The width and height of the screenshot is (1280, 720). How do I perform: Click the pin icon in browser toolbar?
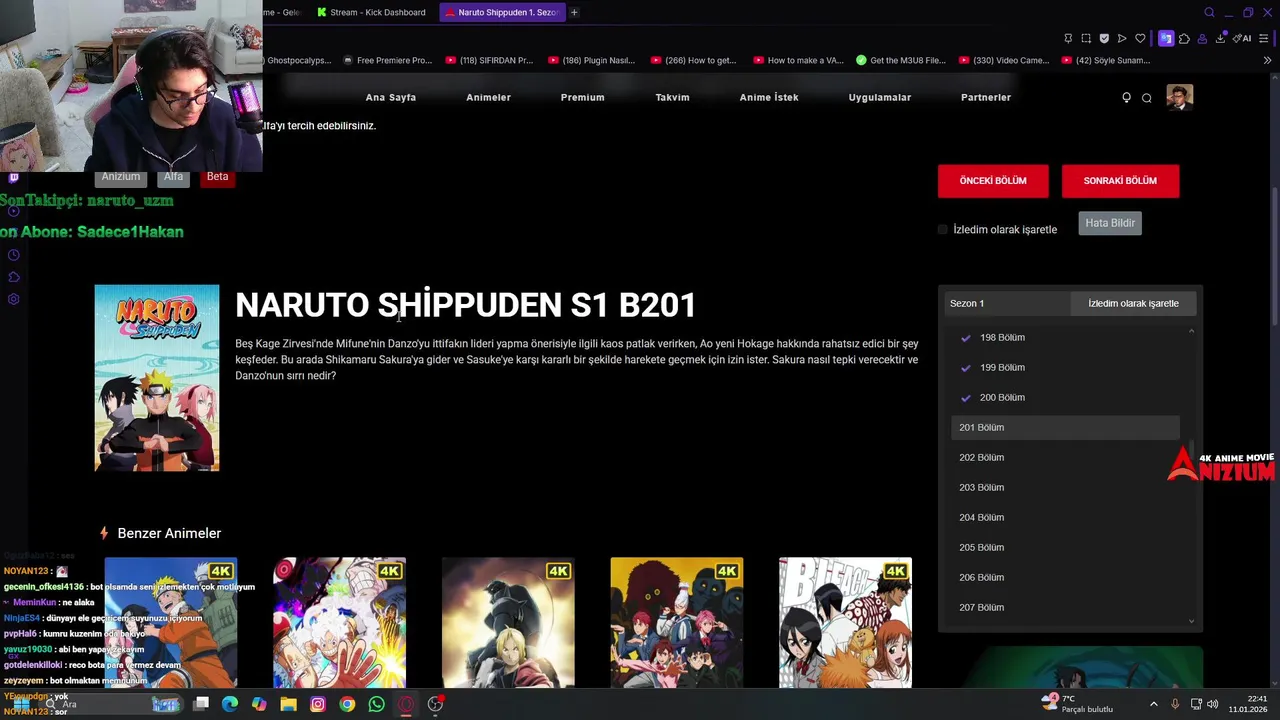1068,38
